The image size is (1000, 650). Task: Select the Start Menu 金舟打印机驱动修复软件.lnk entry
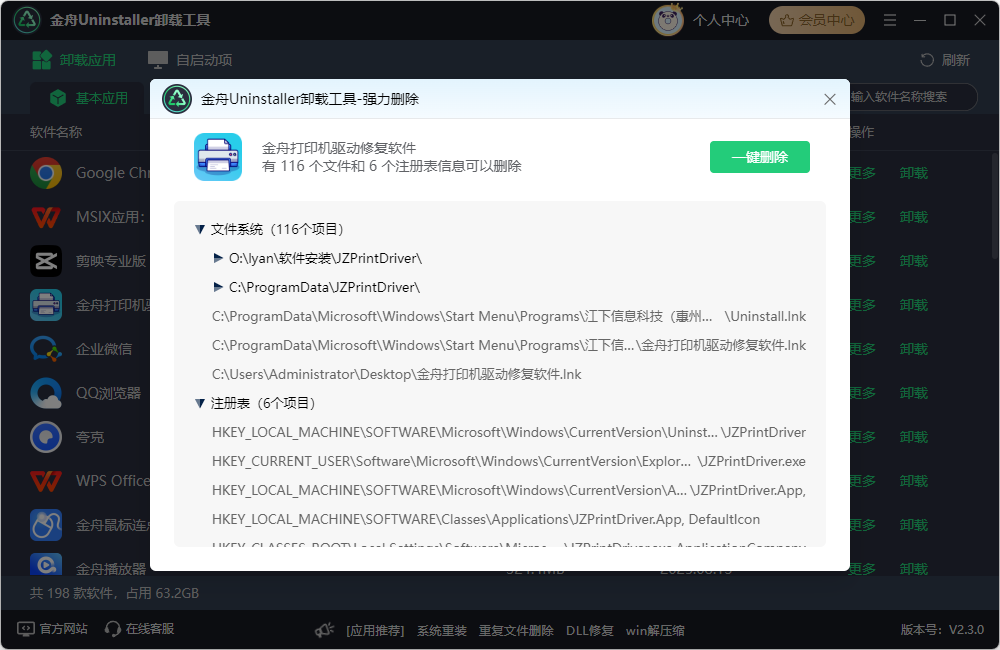(509, 345)
